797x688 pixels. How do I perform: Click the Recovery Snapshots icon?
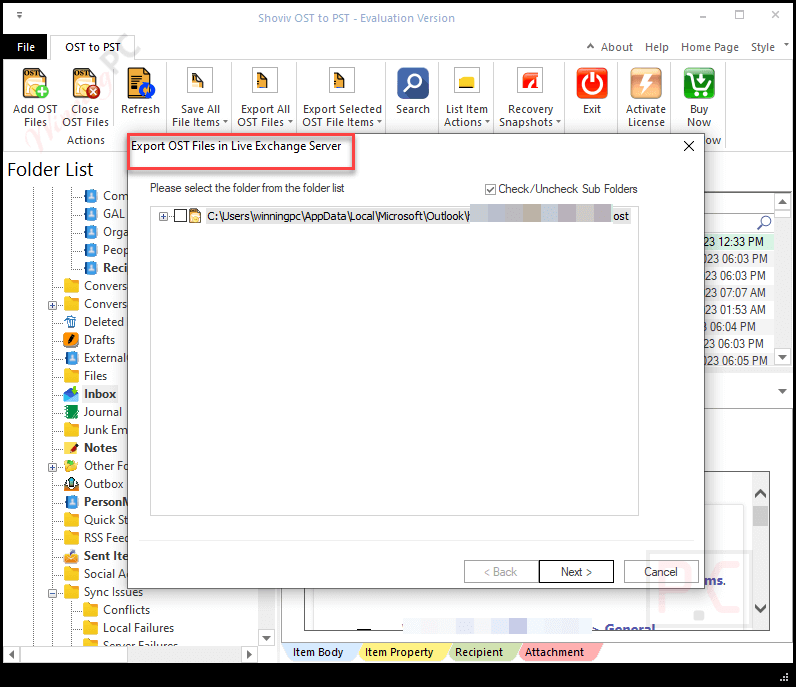530,81
